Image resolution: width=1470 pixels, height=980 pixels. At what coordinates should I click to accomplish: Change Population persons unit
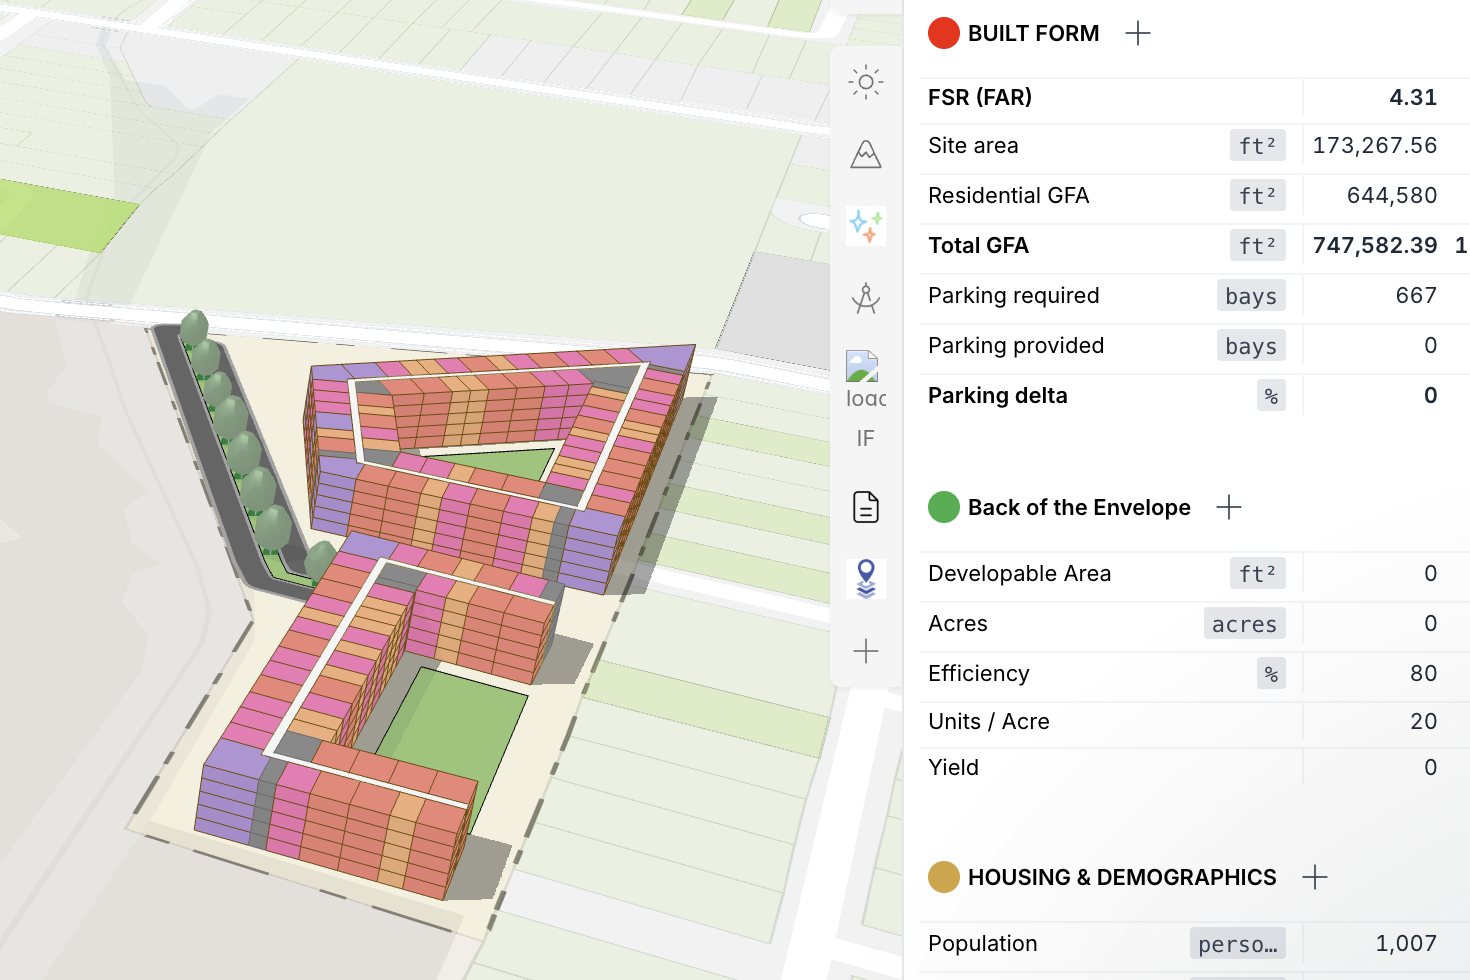point(1238,944)
